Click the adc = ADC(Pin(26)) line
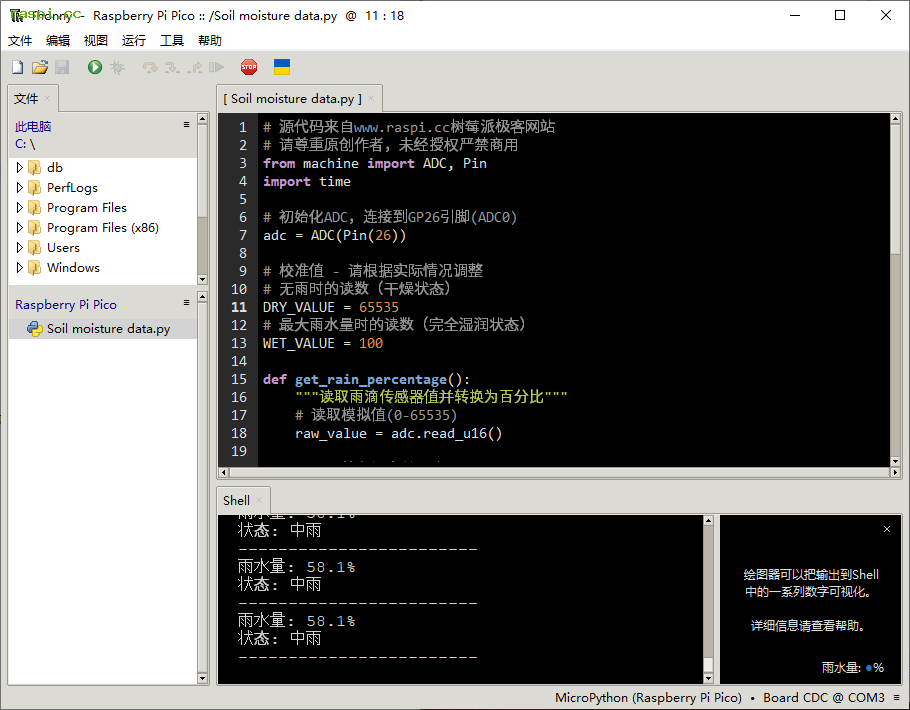 click(334, 235)
